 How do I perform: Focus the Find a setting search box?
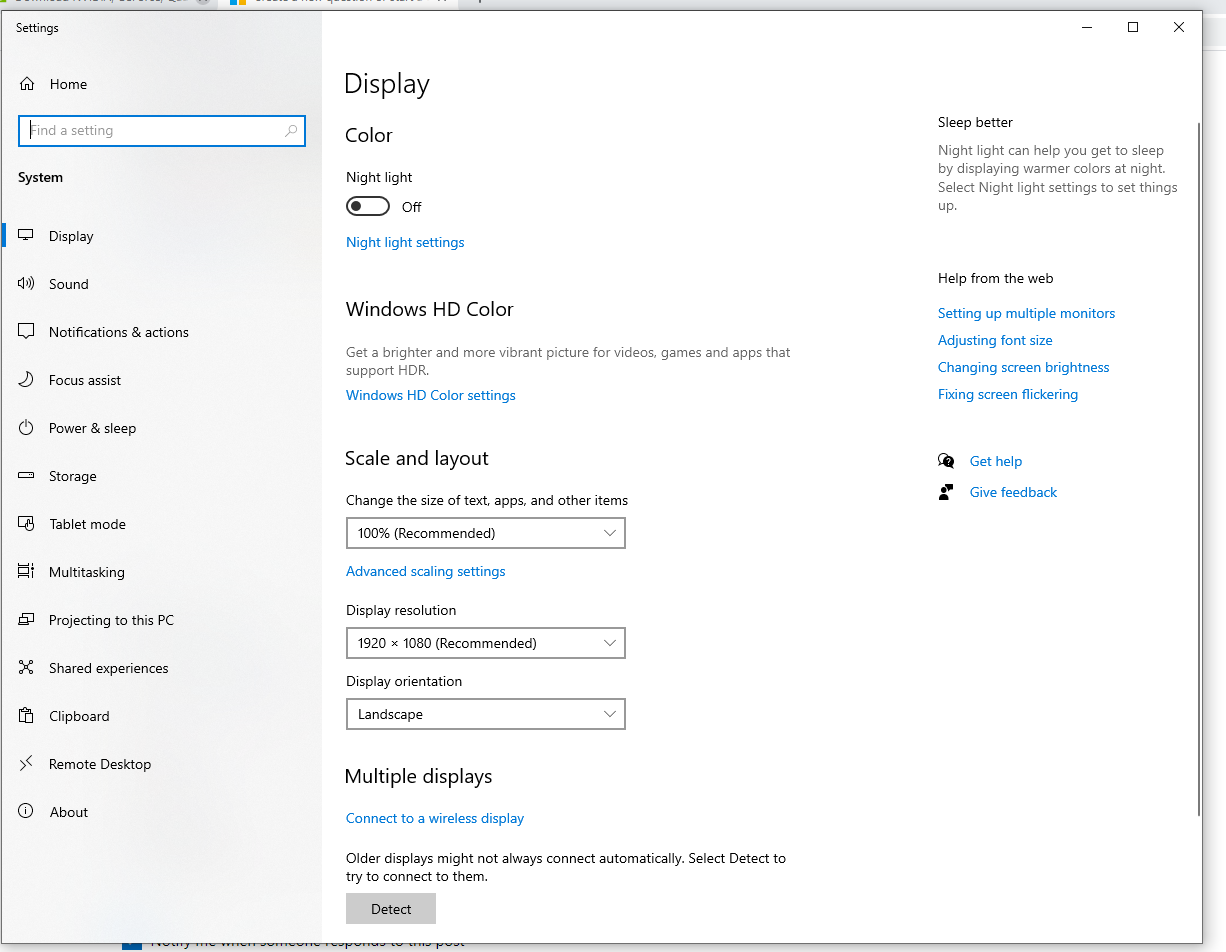162,131
